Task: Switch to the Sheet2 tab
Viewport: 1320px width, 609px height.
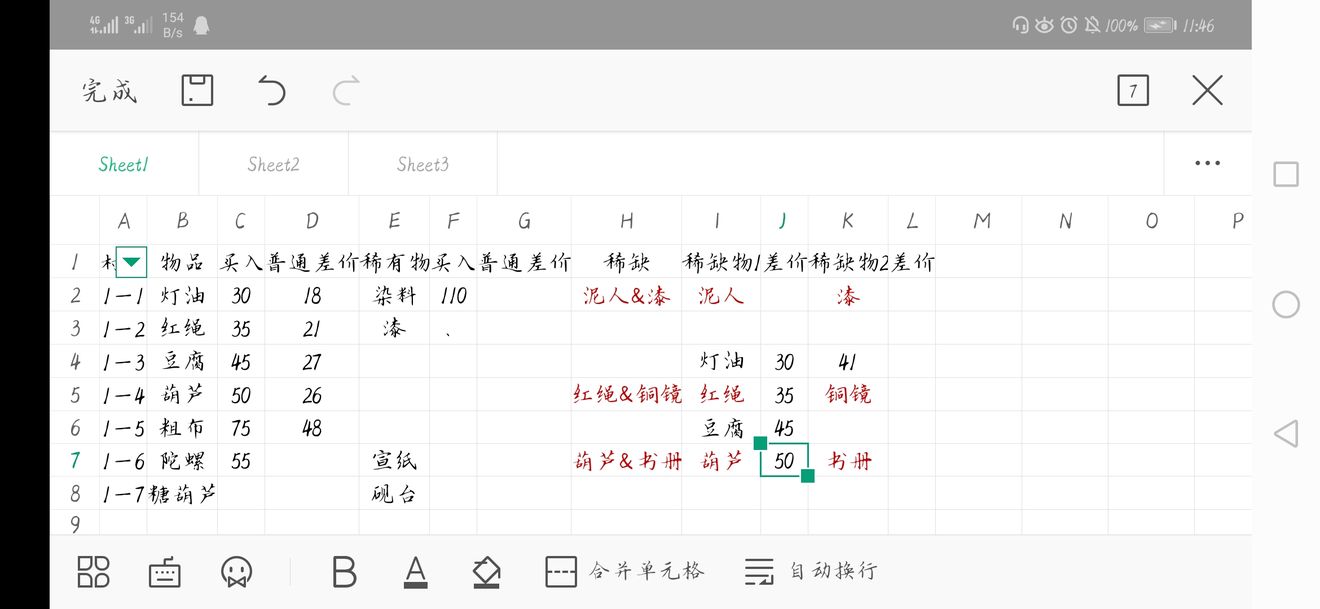Action: click(x=273, y=165)
